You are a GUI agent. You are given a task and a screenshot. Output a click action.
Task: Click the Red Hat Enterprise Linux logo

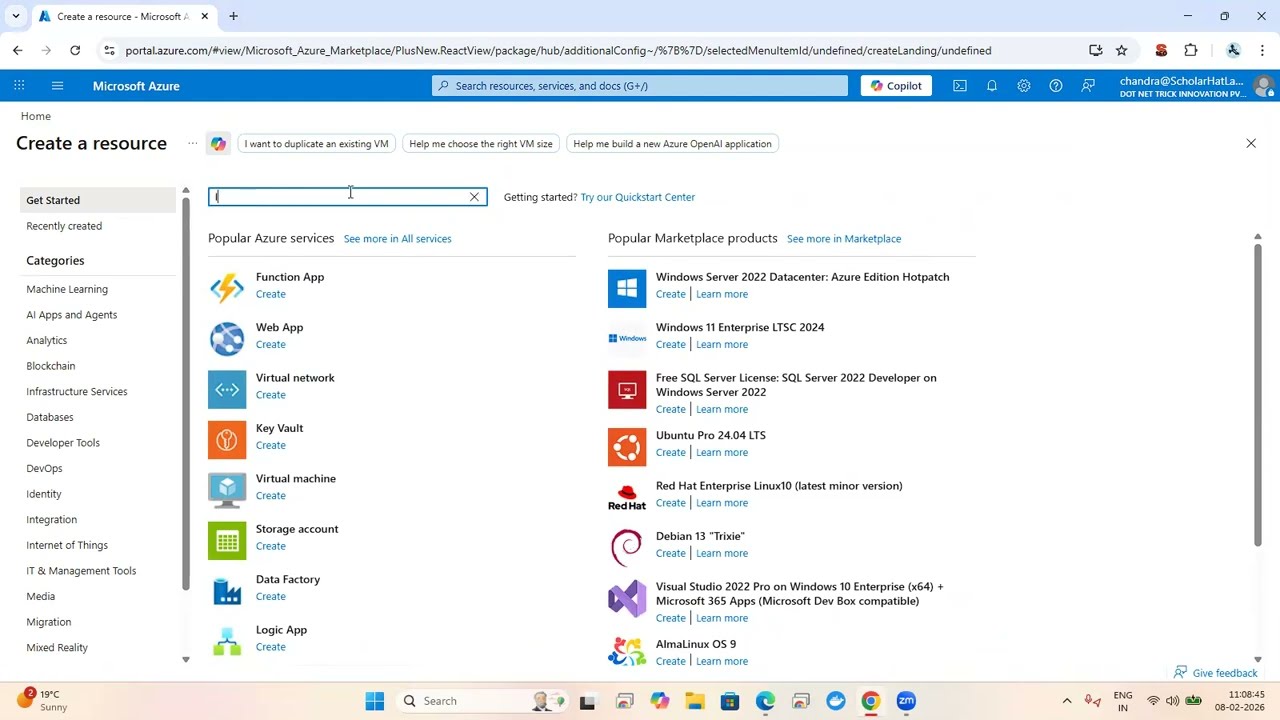click(x=627, y=497)
